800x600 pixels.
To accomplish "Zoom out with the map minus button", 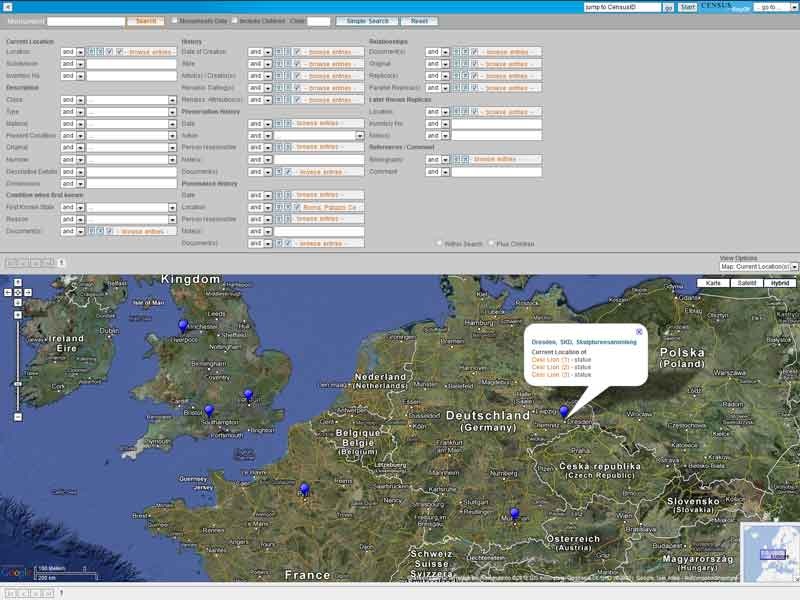I will 18,417.
